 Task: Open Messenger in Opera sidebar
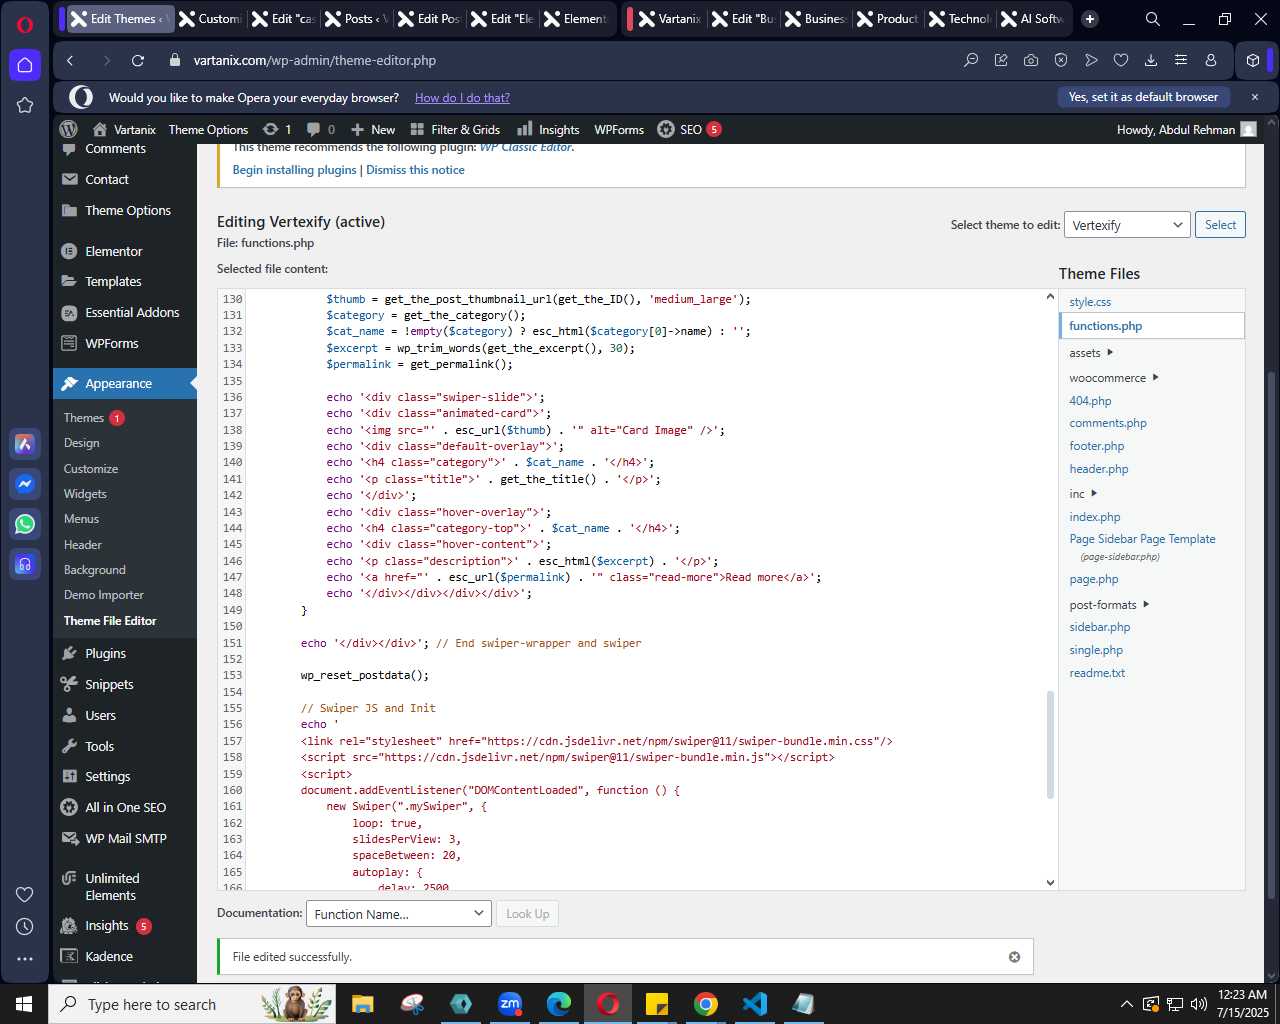pos(25,484)
